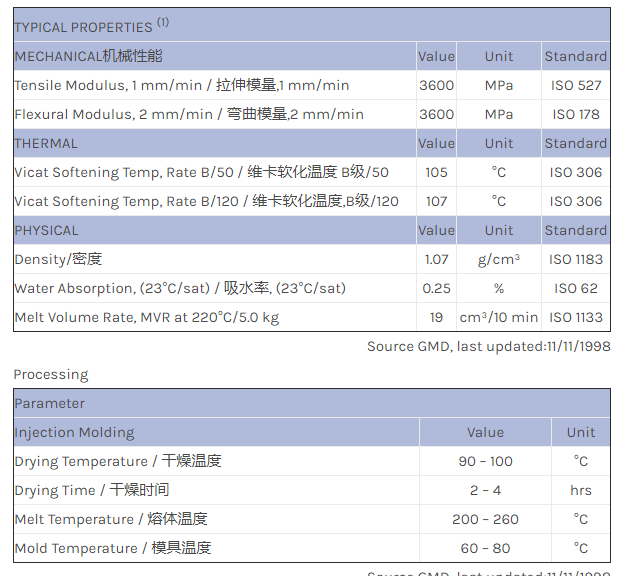The width and height of the screenshot is (618, 576).
Task: Select the ISO 1133 standard cell
Action: coord(576,317)
